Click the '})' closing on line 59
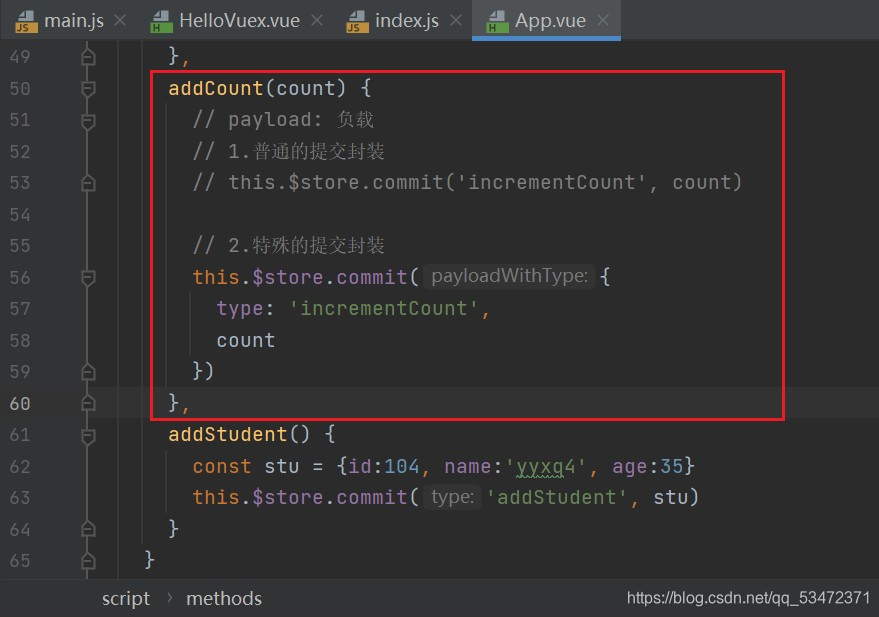Screen dimensions: 879x617 pyautogui.click(x=203, y=372)
